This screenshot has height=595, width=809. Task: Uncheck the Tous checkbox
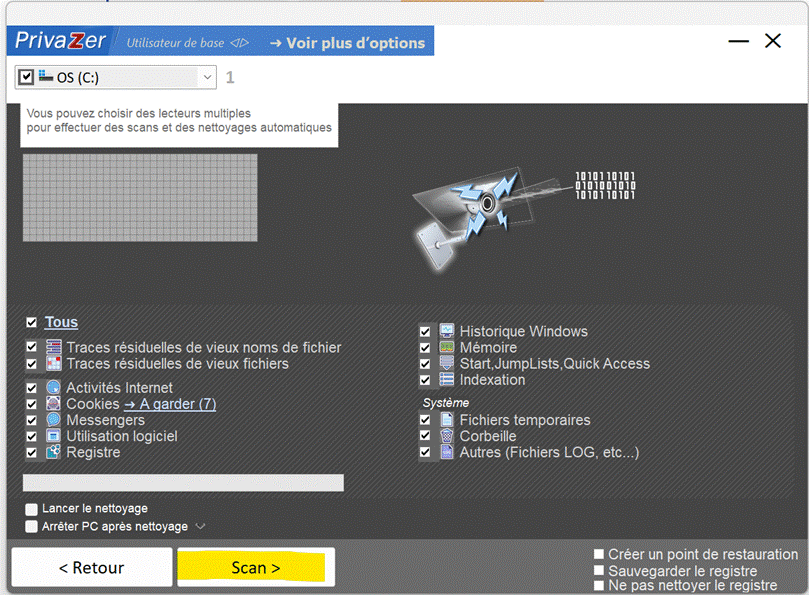(x=31, y=323)
